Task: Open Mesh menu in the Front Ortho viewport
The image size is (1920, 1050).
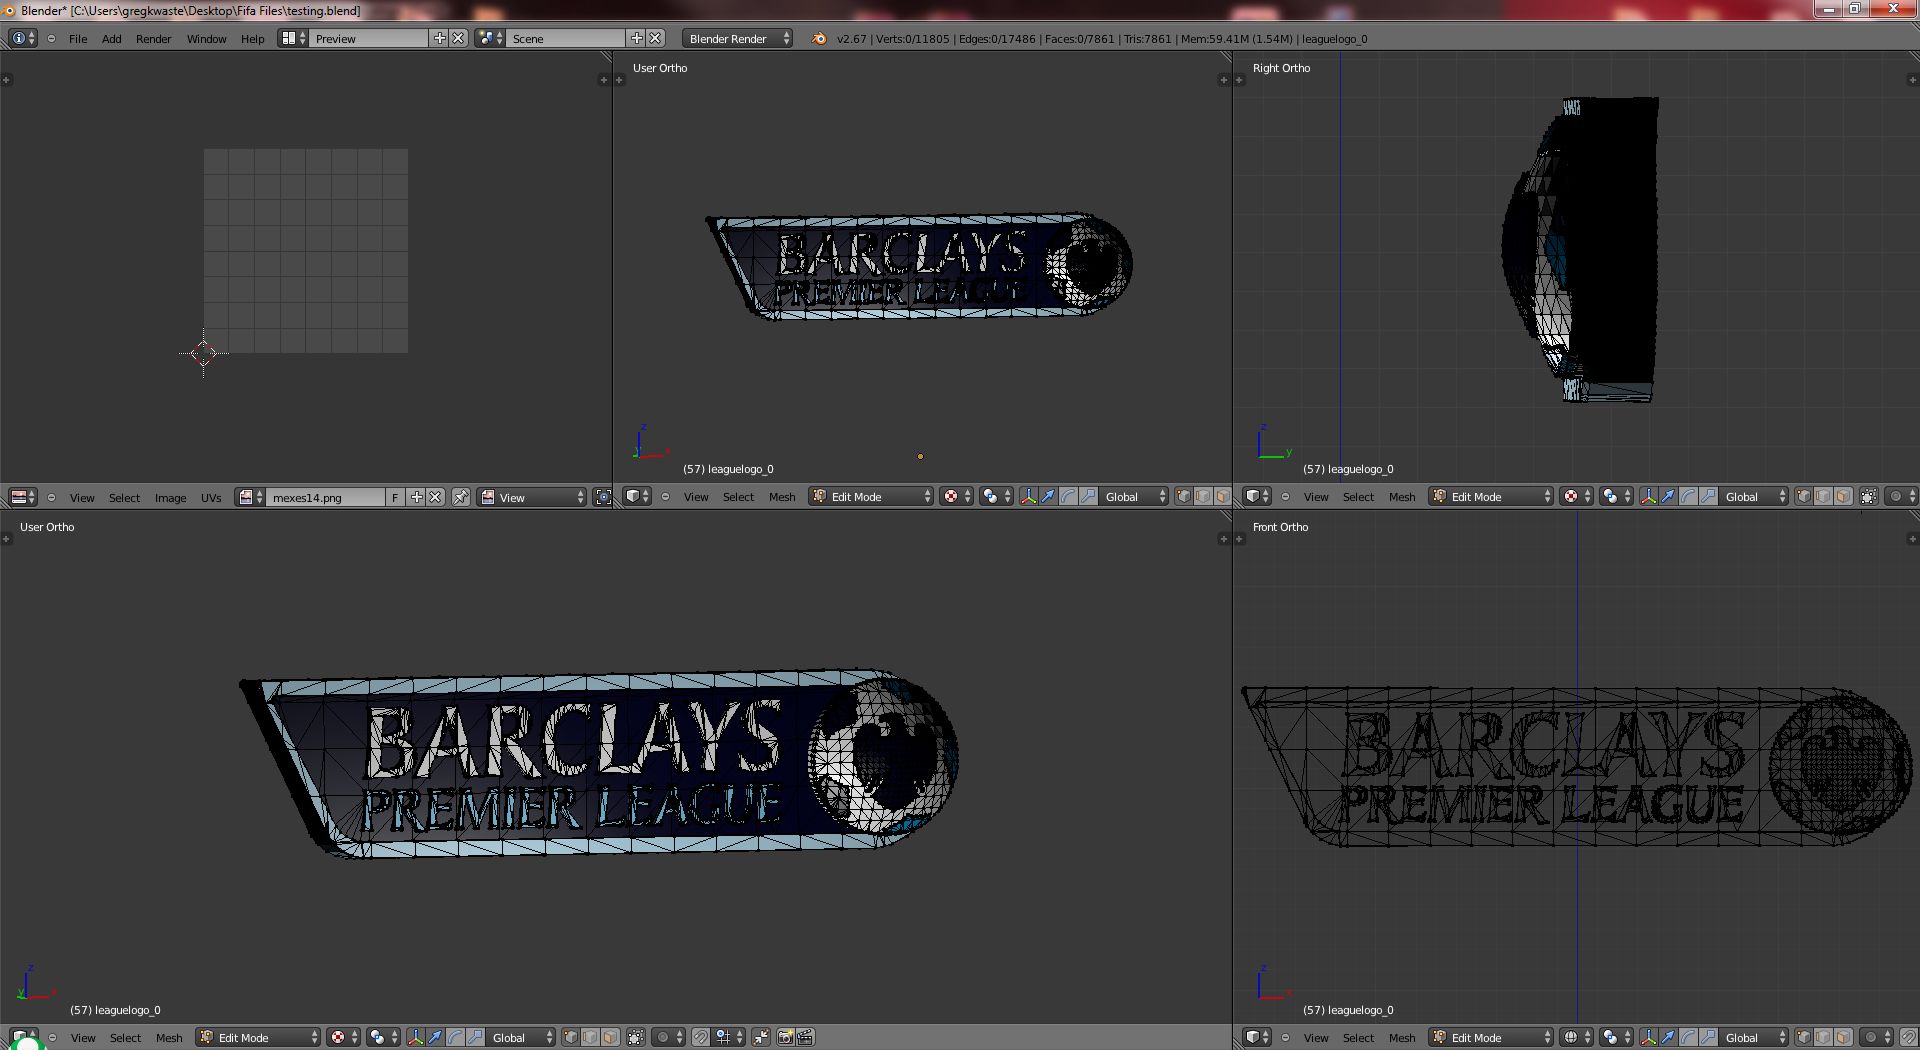Action: (x=1402, y=1037)
